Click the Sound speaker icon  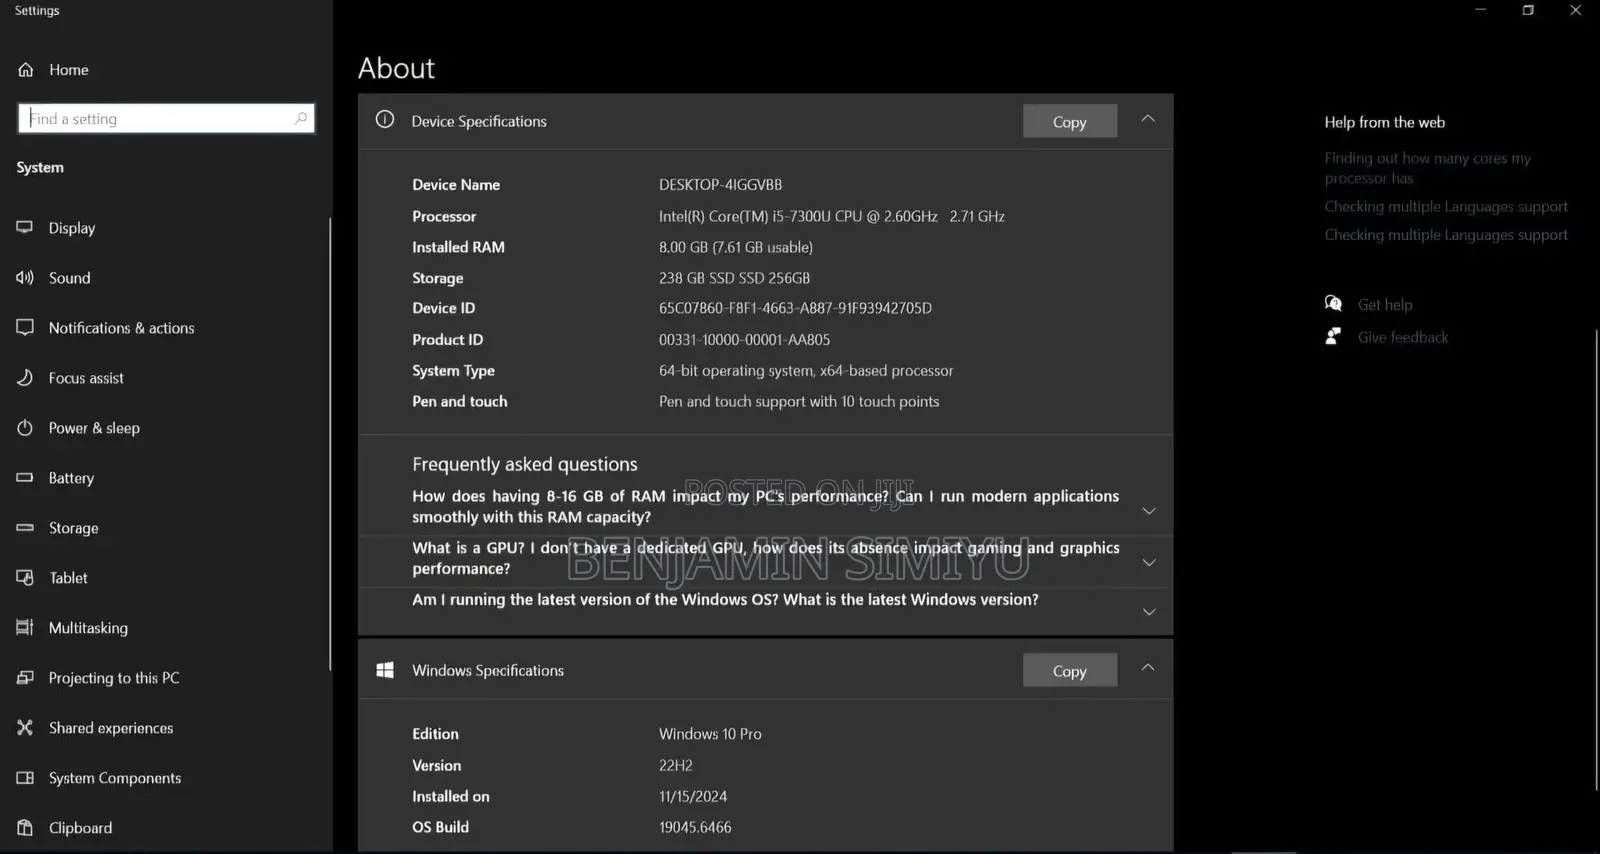[x=25, y=277]
